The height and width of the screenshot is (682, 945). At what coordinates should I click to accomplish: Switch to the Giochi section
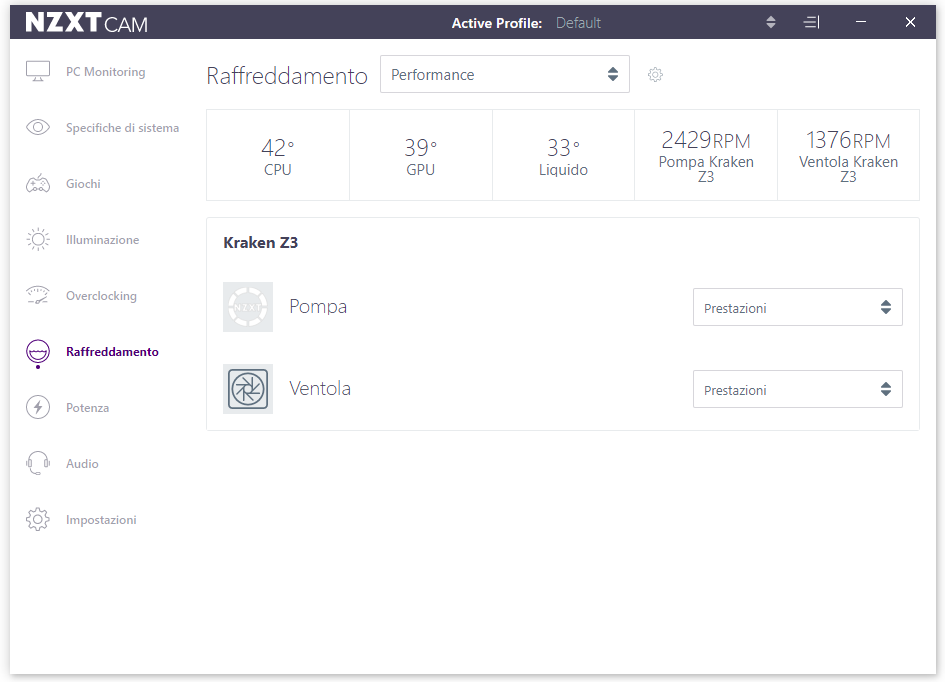(83, 184)
